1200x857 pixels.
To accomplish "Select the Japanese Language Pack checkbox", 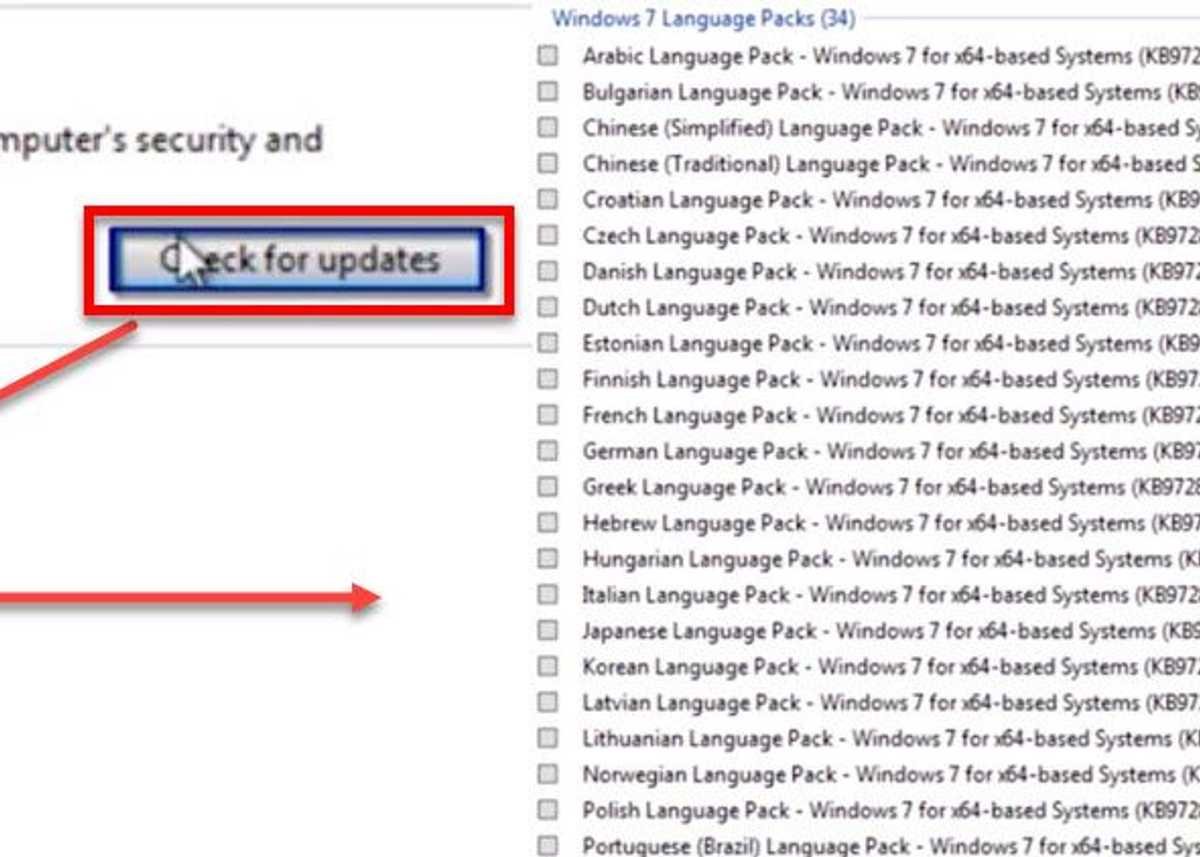I will pos(547,631).
